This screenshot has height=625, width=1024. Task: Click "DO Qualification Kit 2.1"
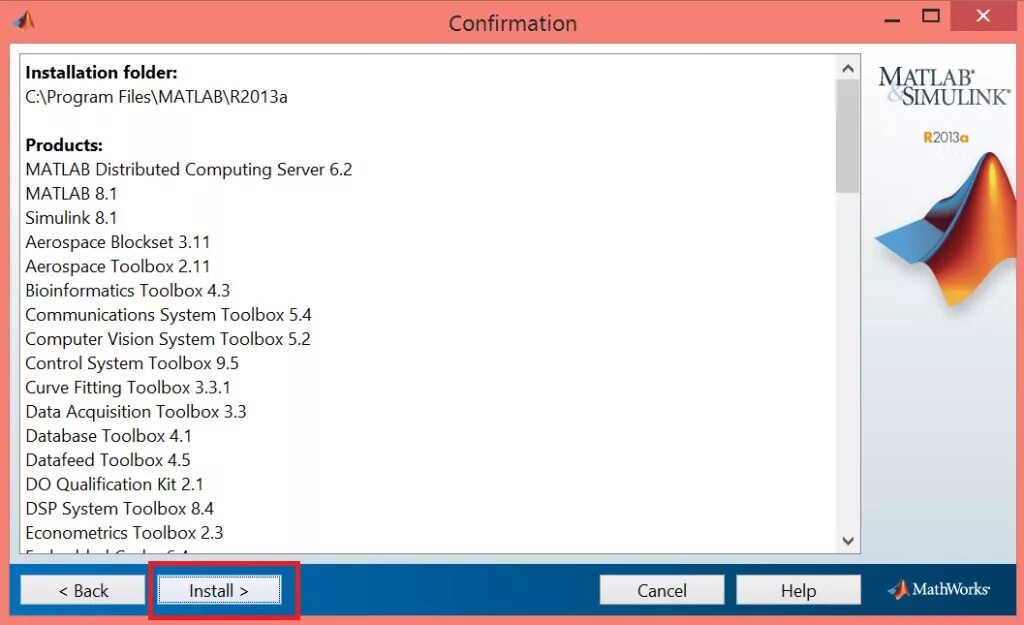[114, 484]
